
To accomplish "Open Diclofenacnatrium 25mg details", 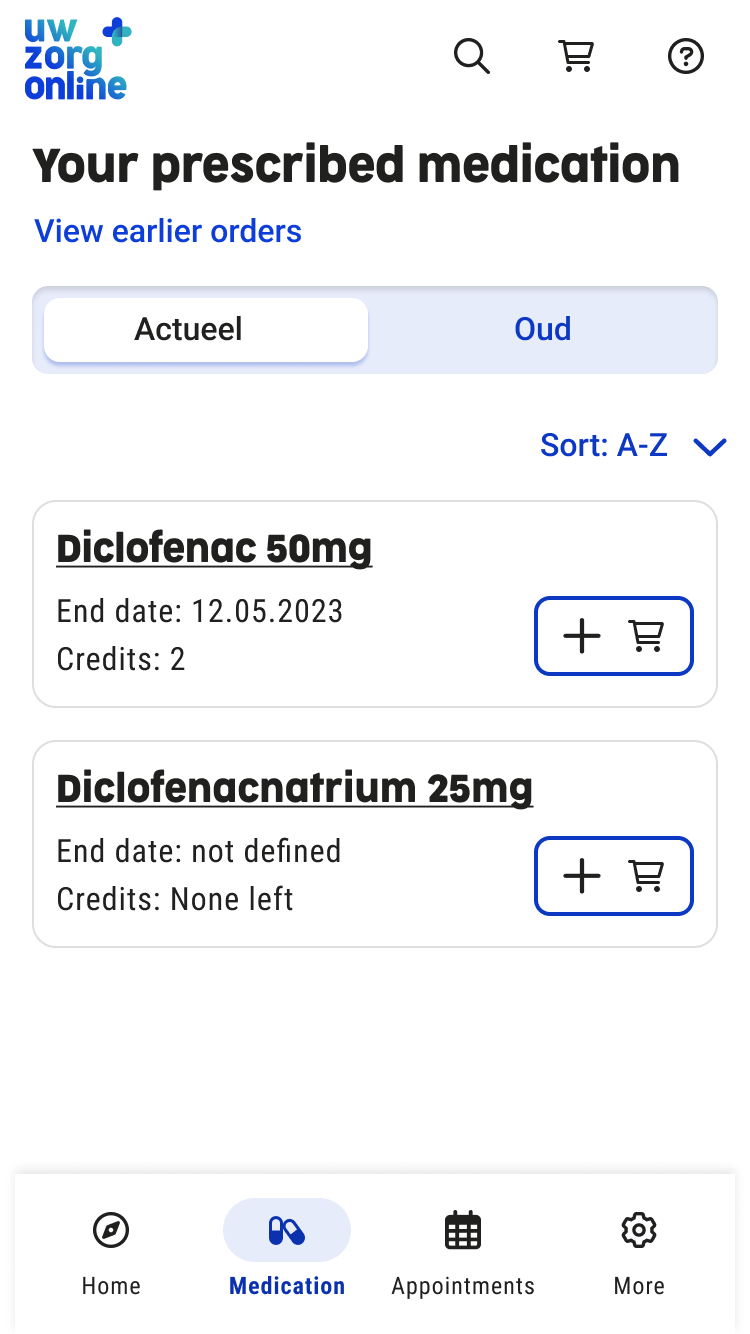I will [294, 788].
